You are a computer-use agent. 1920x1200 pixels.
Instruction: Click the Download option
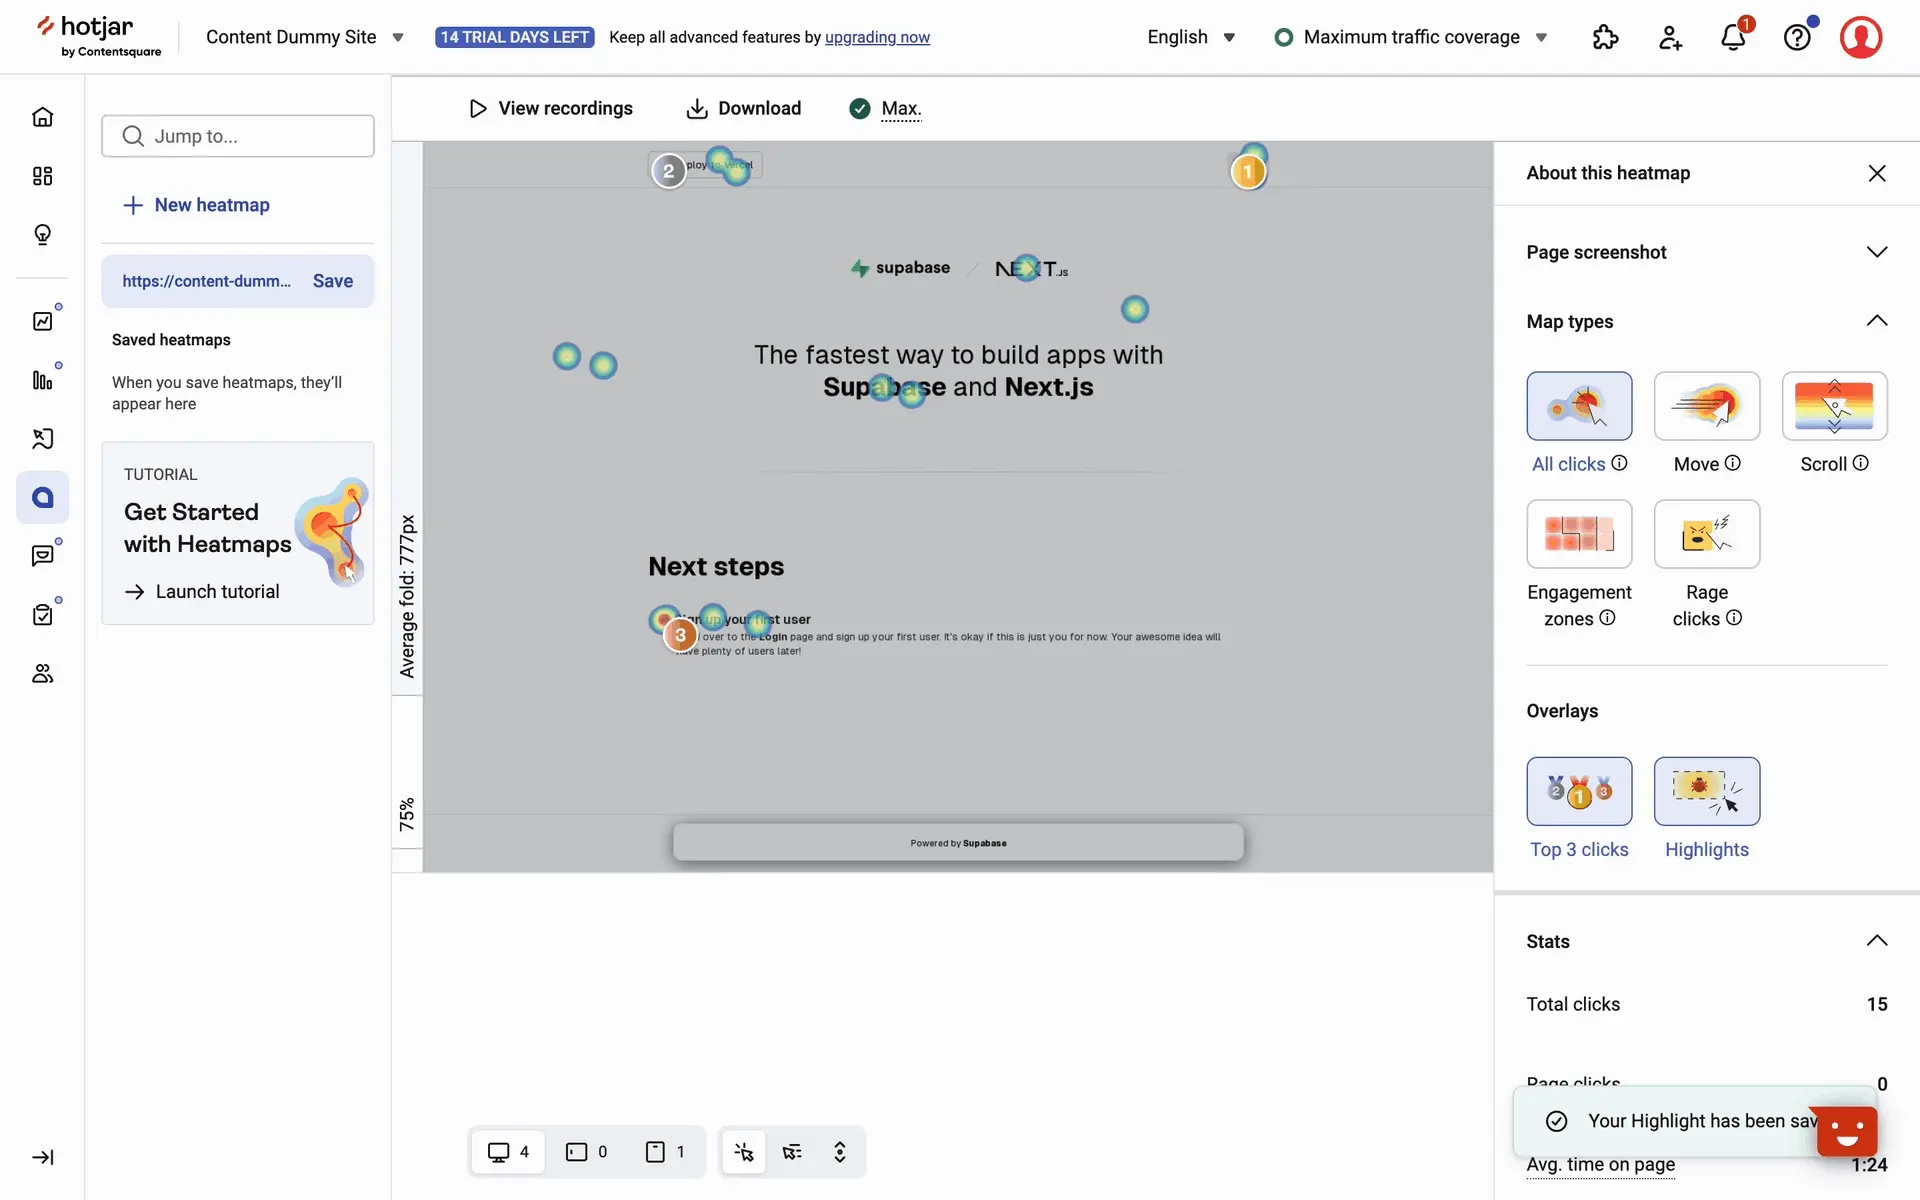pyautogui.click(x=743, y=108)
